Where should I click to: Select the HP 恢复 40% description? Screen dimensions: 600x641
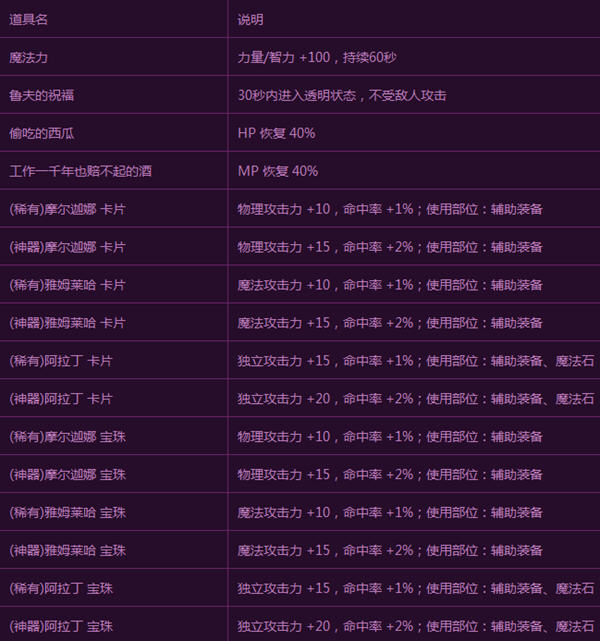[x=276, y=133]
